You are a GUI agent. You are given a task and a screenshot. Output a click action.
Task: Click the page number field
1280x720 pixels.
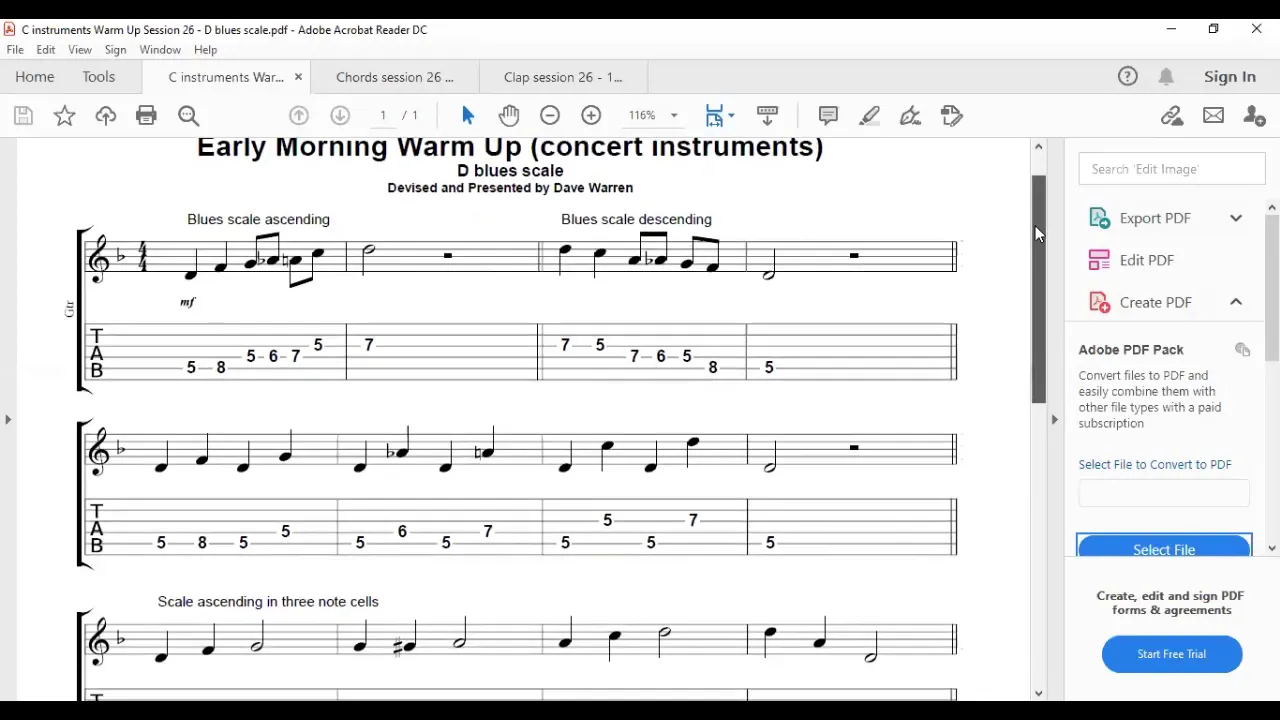(x=384, y=116)
